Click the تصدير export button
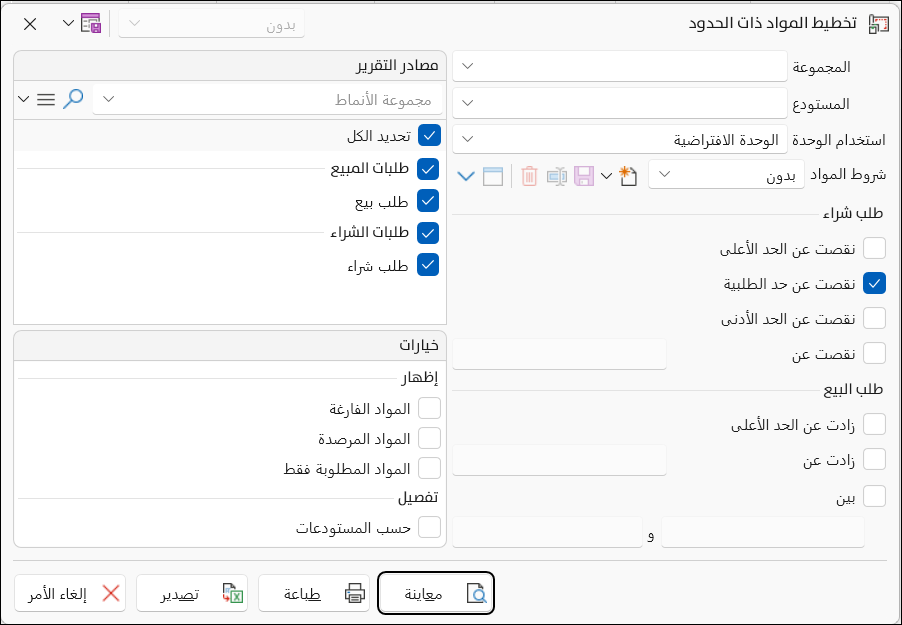This screenshot has width=902, height=625. point(192,593)
